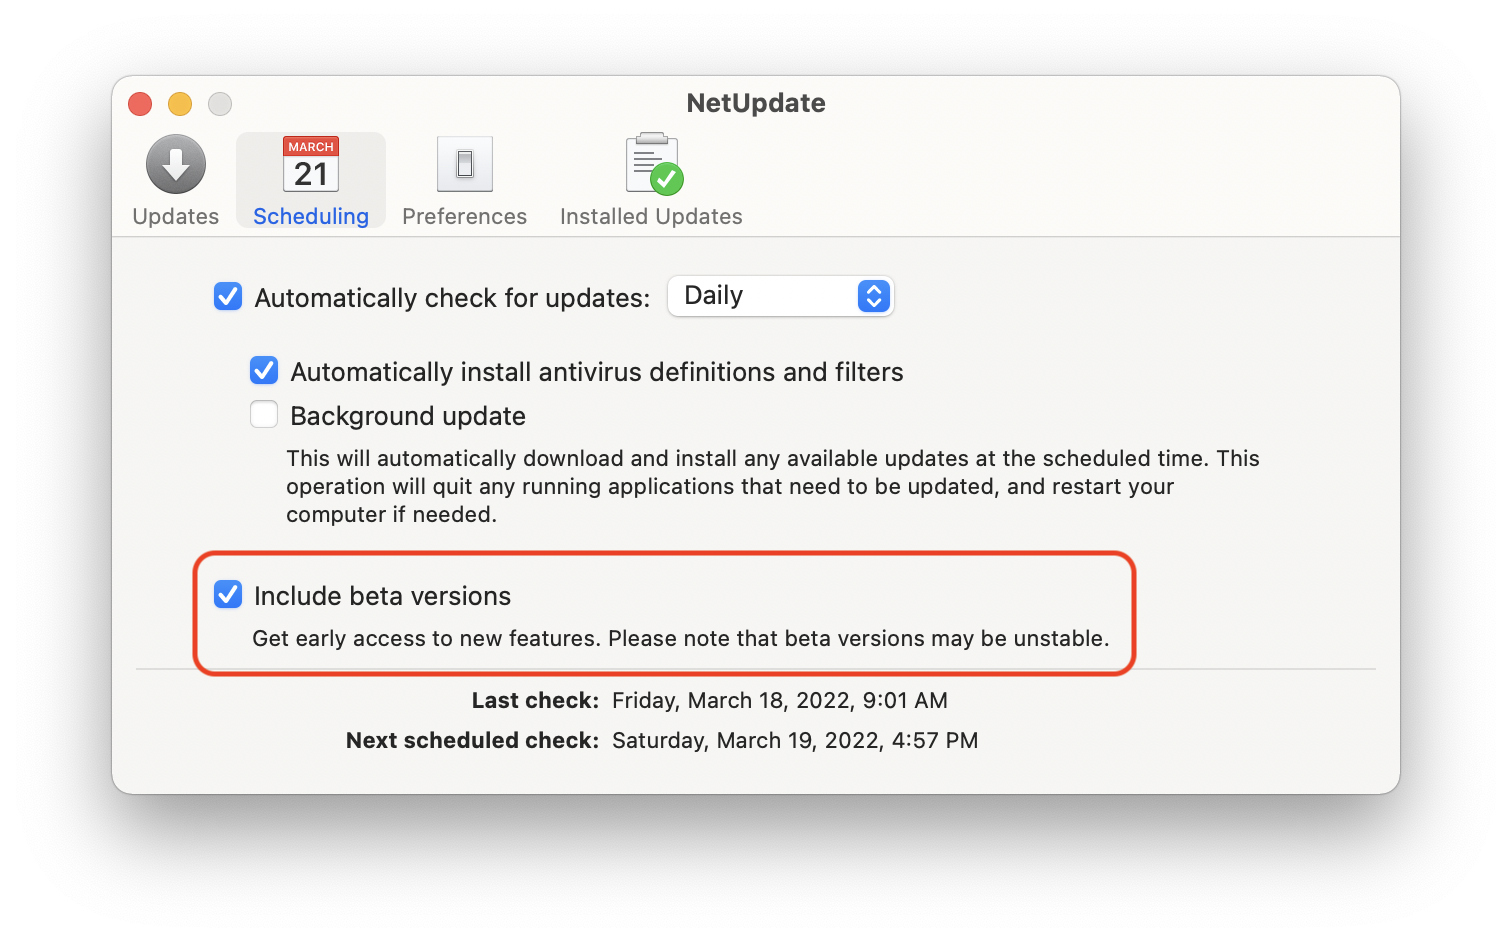Image resolution: width=1512 pixels, height=942 pixels.
Task: Uncheck Automatically install antivirus definitions and filters
Action: tap(264, 371)
